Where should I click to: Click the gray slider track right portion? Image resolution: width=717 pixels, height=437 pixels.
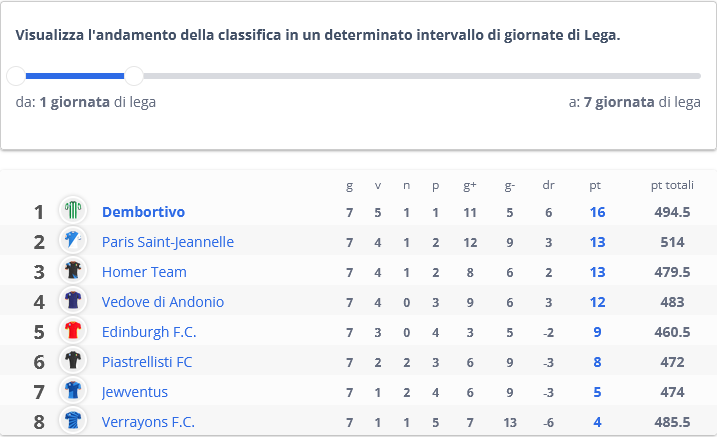(422, 76)
